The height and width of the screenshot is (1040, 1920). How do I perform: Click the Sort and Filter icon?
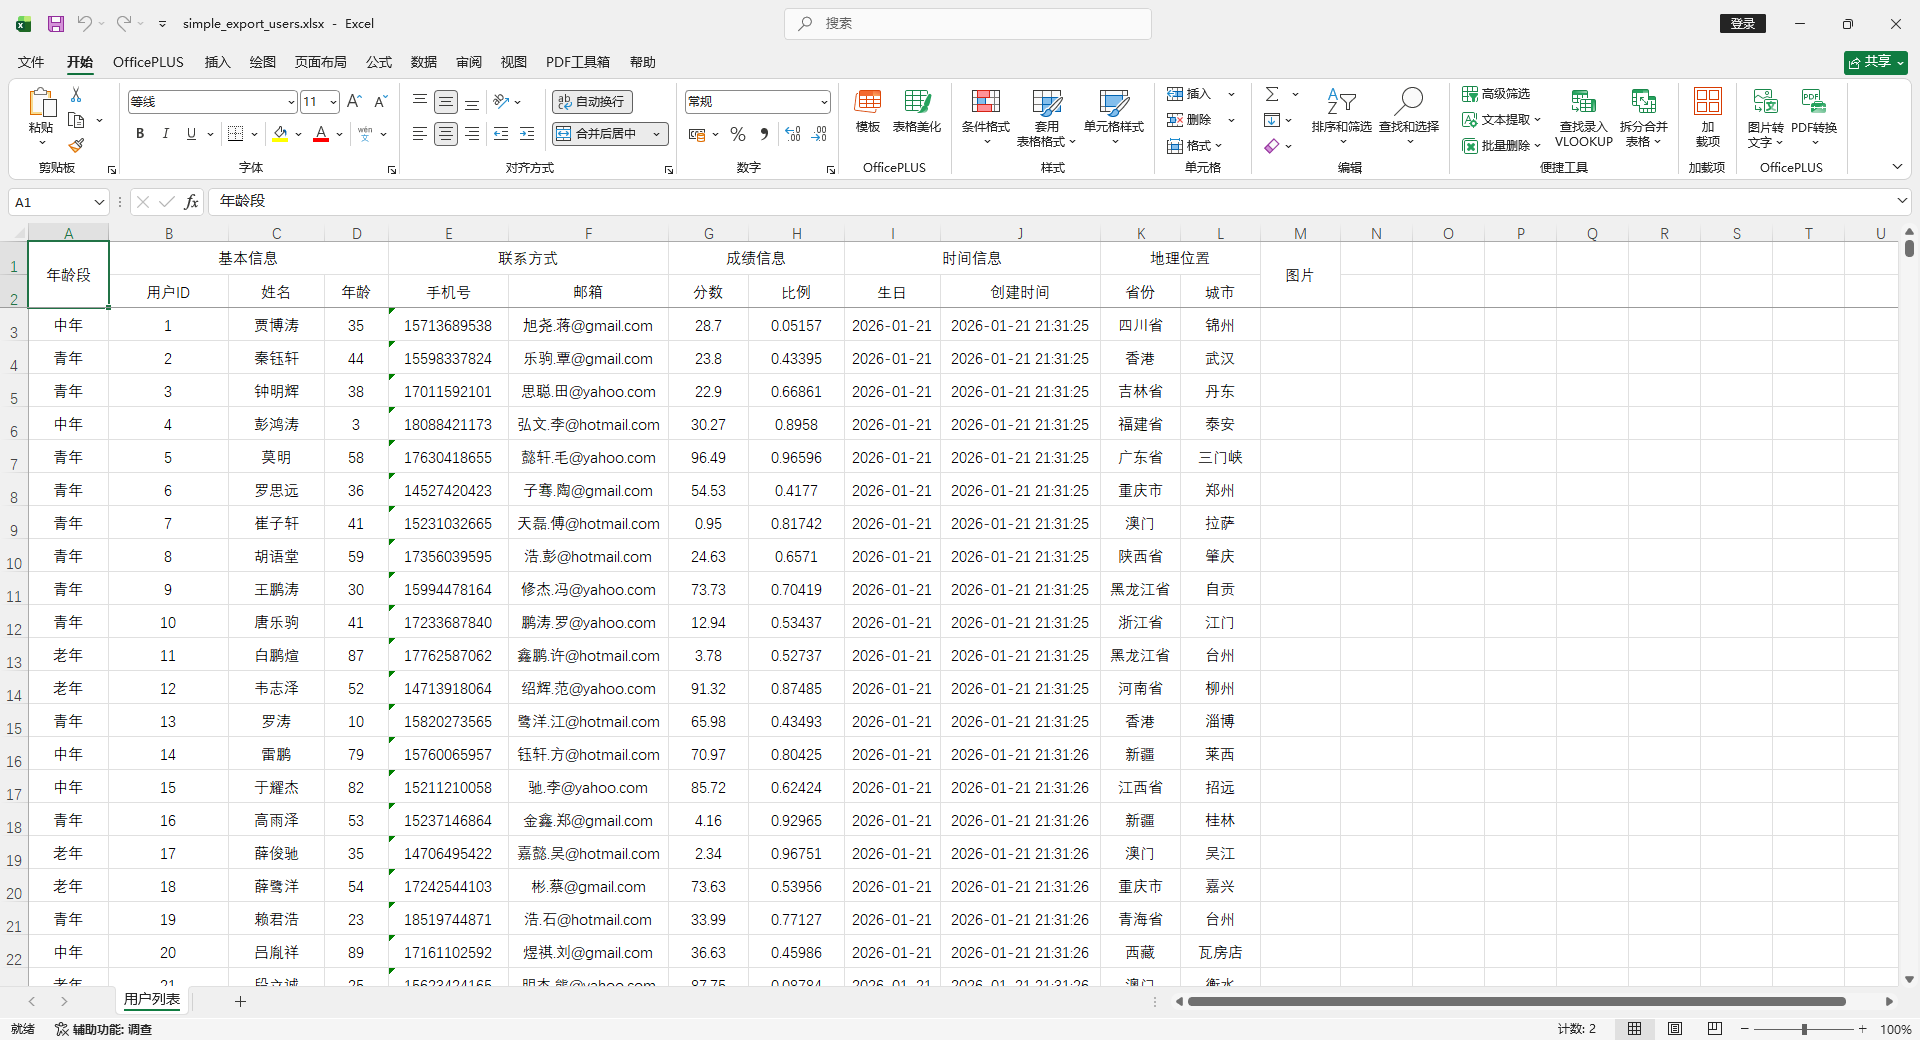pos(1341,103)
